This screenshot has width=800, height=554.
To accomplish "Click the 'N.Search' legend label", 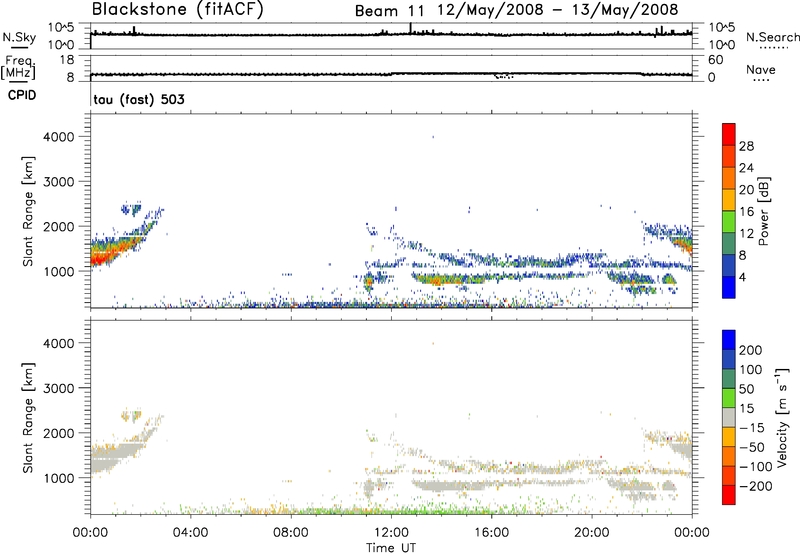I will (772, 37).
